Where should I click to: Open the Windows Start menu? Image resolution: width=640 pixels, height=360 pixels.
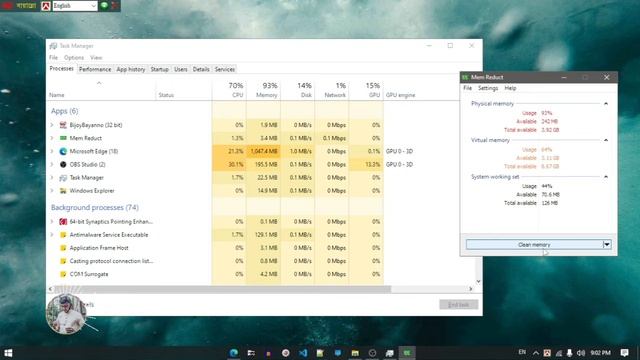pos(8,353)
